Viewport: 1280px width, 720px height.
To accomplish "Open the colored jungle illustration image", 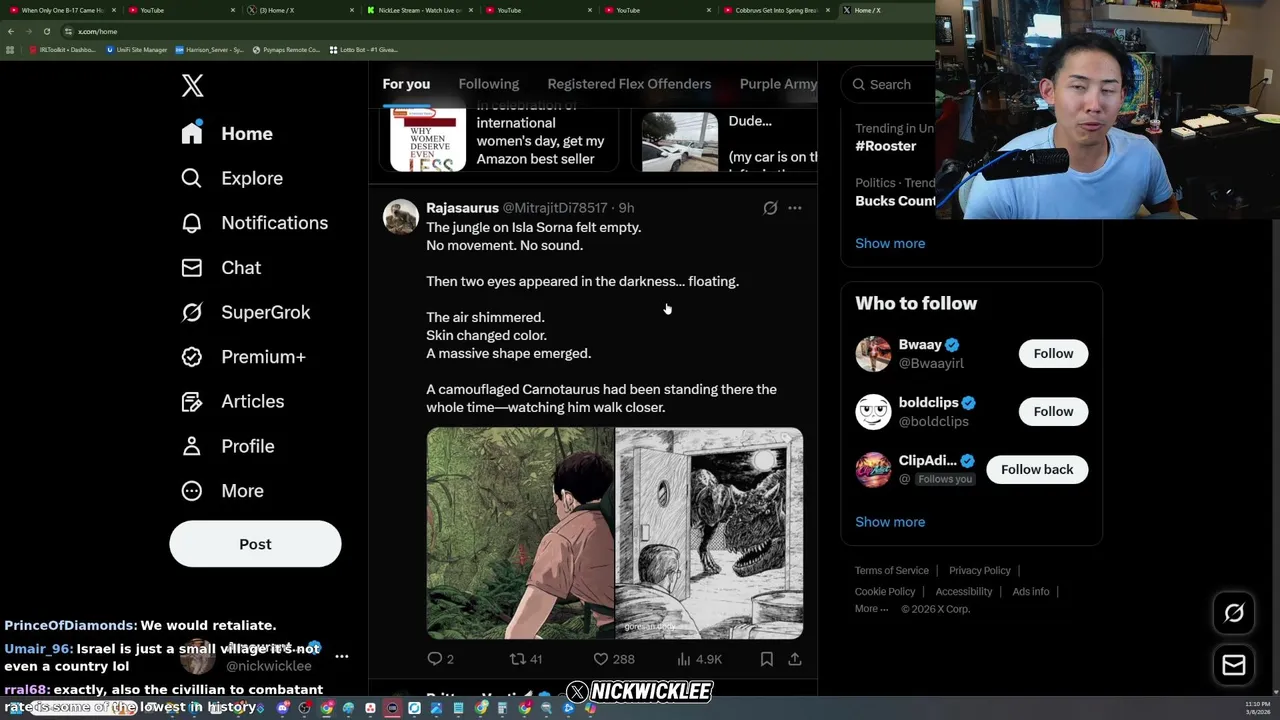I will (x=520, y=533).
